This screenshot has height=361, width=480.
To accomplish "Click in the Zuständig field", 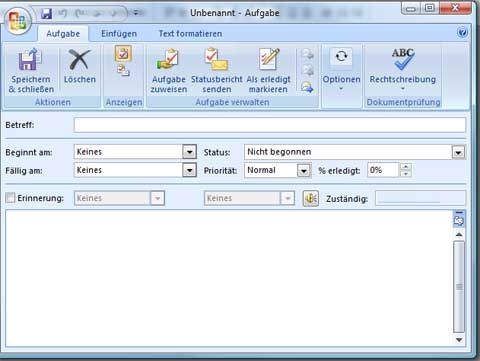I will [420, 198].
